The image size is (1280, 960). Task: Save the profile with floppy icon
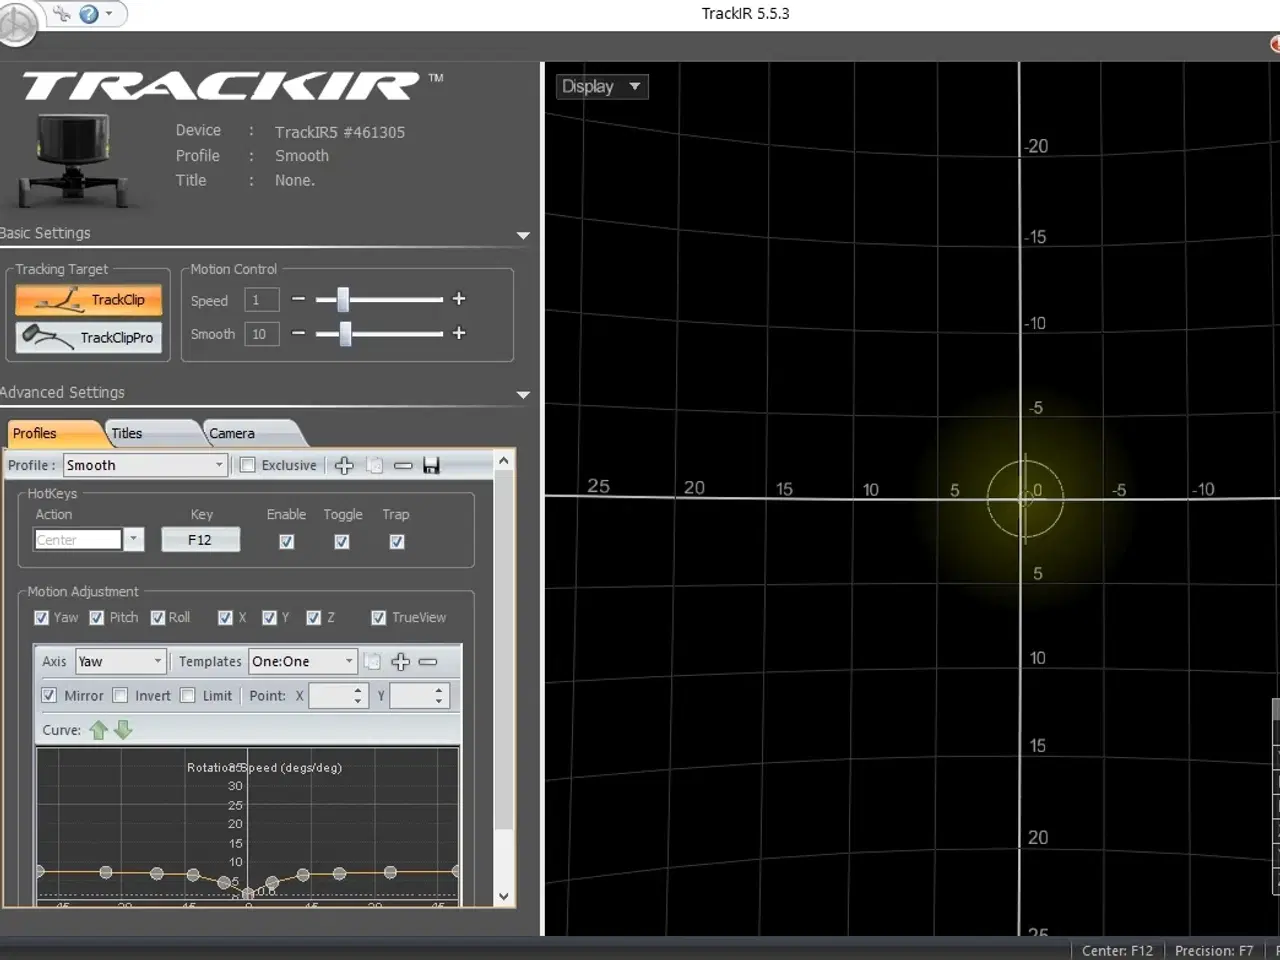click(x=431, y=465)
